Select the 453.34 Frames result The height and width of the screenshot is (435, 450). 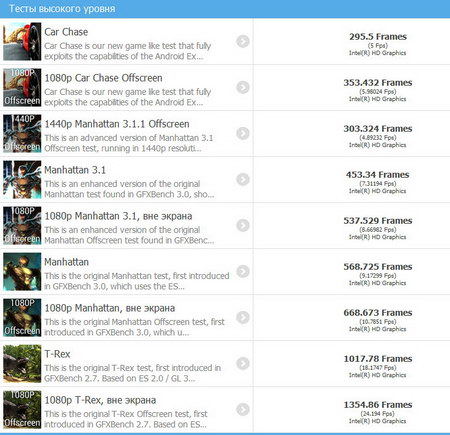pos(377,175)
